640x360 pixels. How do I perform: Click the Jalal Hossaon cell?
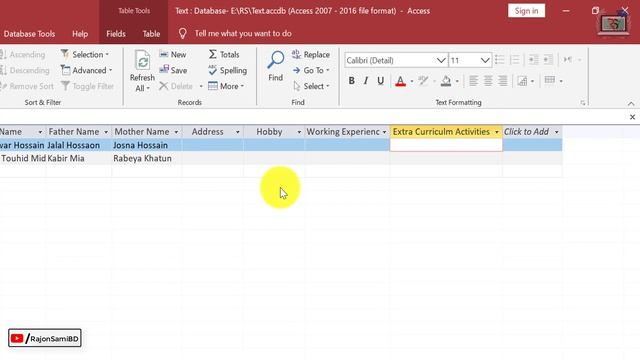point(79,145)
